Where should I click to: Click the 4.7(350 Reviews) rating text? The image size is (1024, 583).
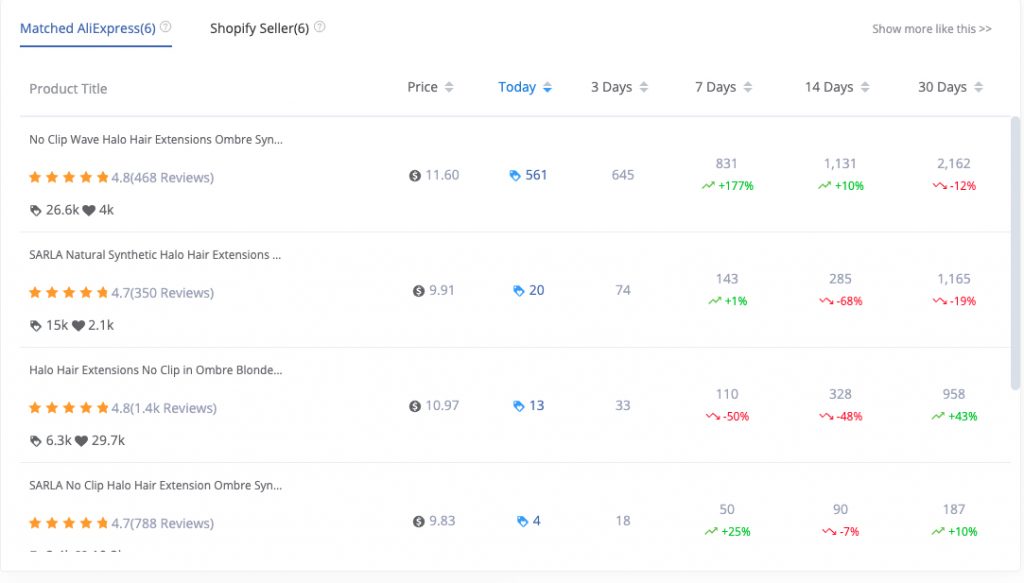(x=162, y=292)
